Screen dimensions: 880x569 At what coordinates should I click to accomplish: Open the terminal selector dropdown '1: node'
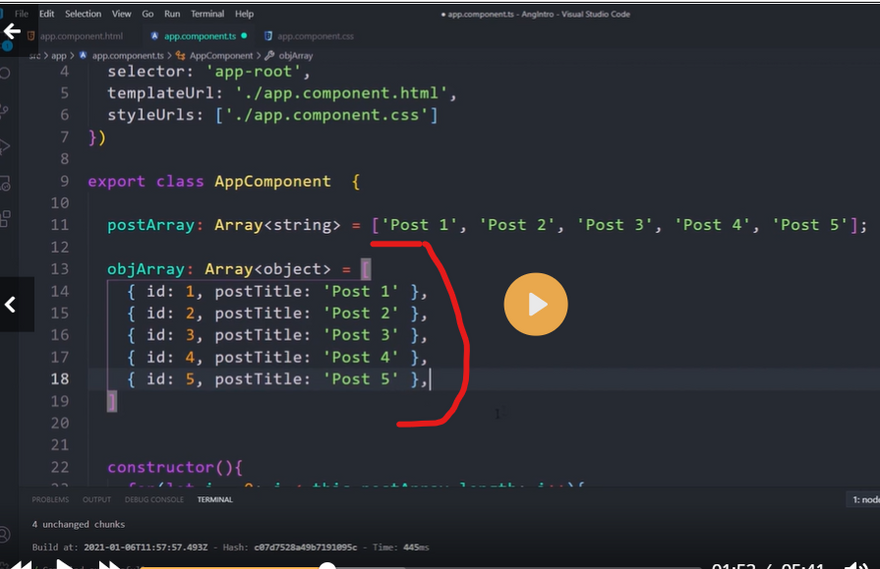[x=863, y=499]
